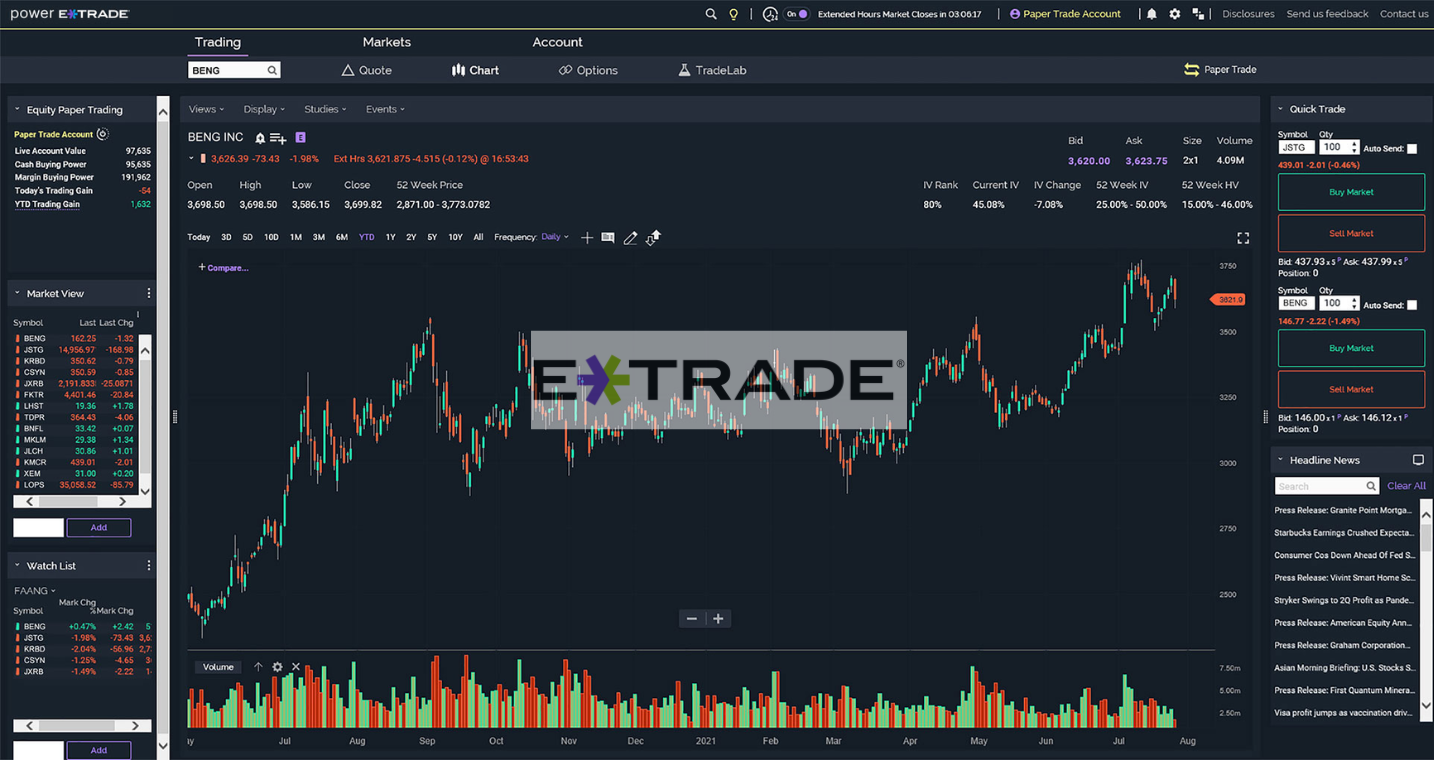Collapse the Headline News panel

pyautogui.click(x=1280, y=460)
